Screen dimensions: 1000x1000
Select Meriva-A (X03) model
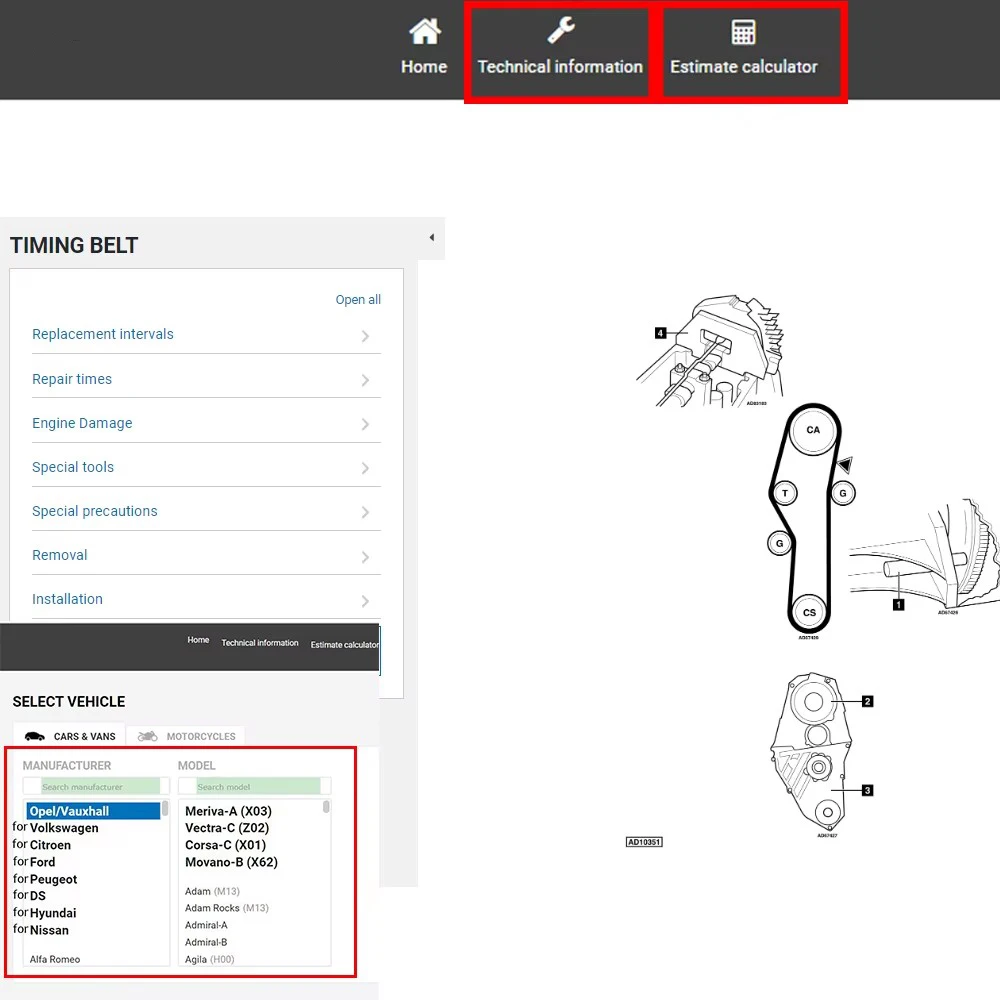(228, 811)
